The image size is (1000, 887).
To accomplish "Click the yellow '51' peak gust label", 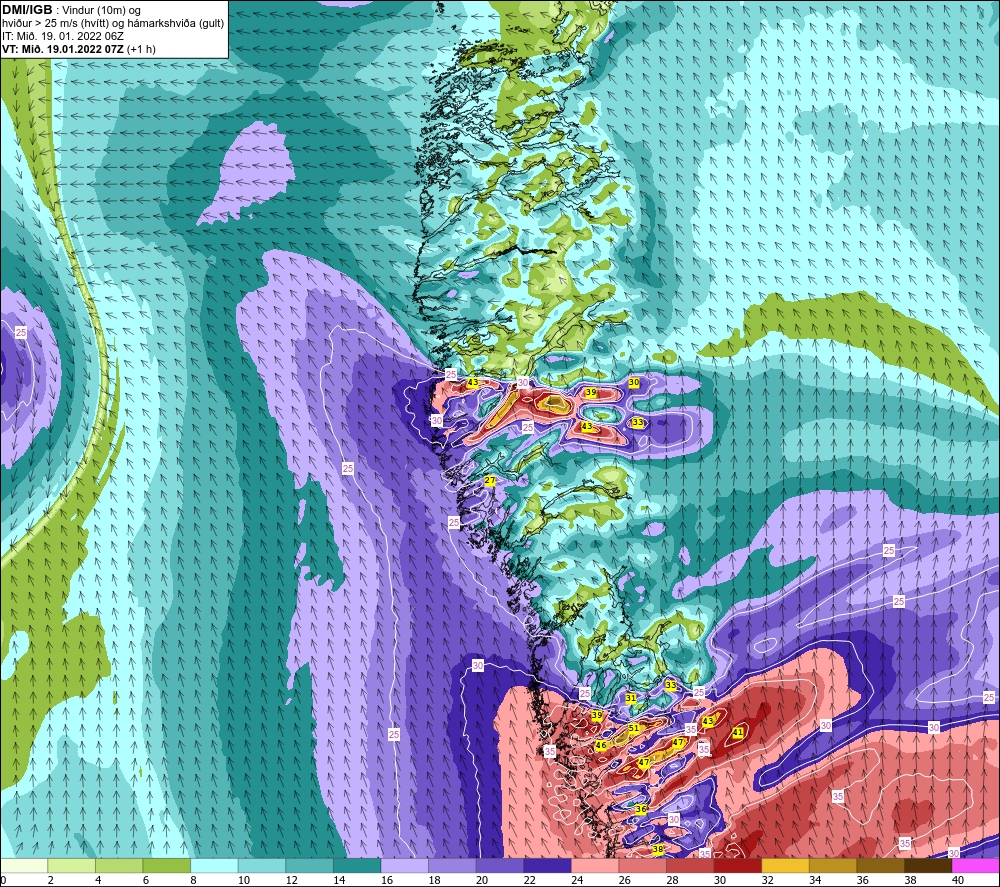I will coord(634,728).
